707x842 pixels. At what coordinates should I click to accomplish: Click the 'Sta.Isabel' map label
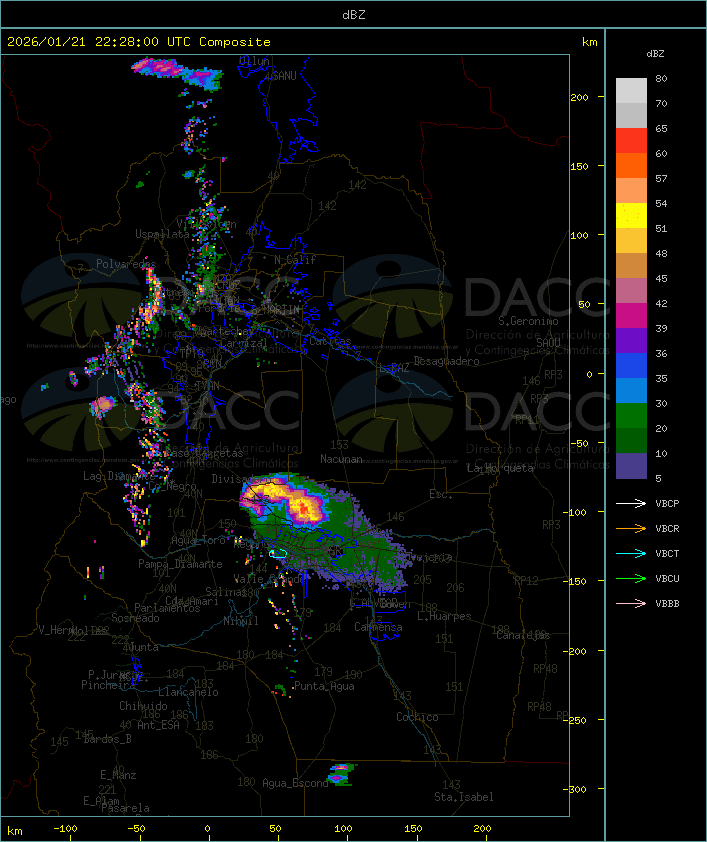(464, 797)
